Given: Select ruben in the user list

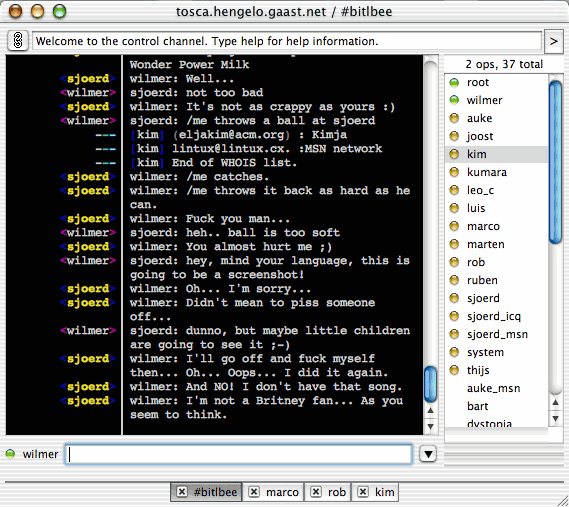Looking at the screenshot, I should [x=496, y=280].
